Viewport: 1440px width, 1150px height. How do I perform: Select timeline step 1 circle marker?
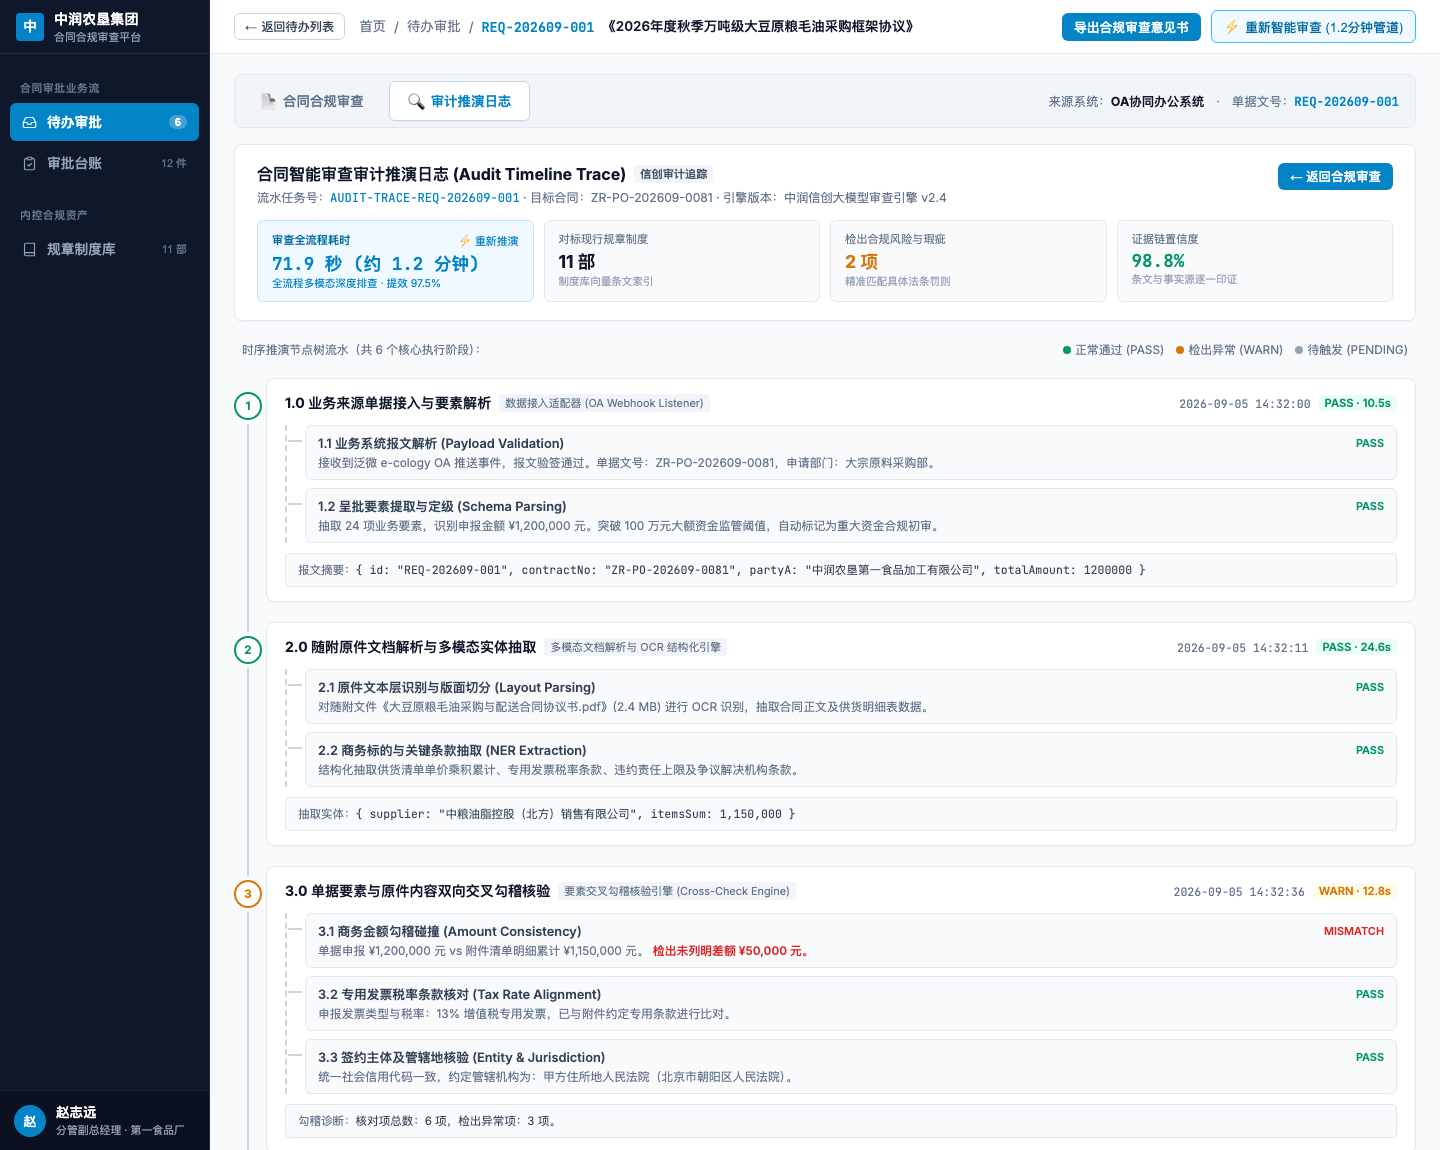[x=248, y=405]
